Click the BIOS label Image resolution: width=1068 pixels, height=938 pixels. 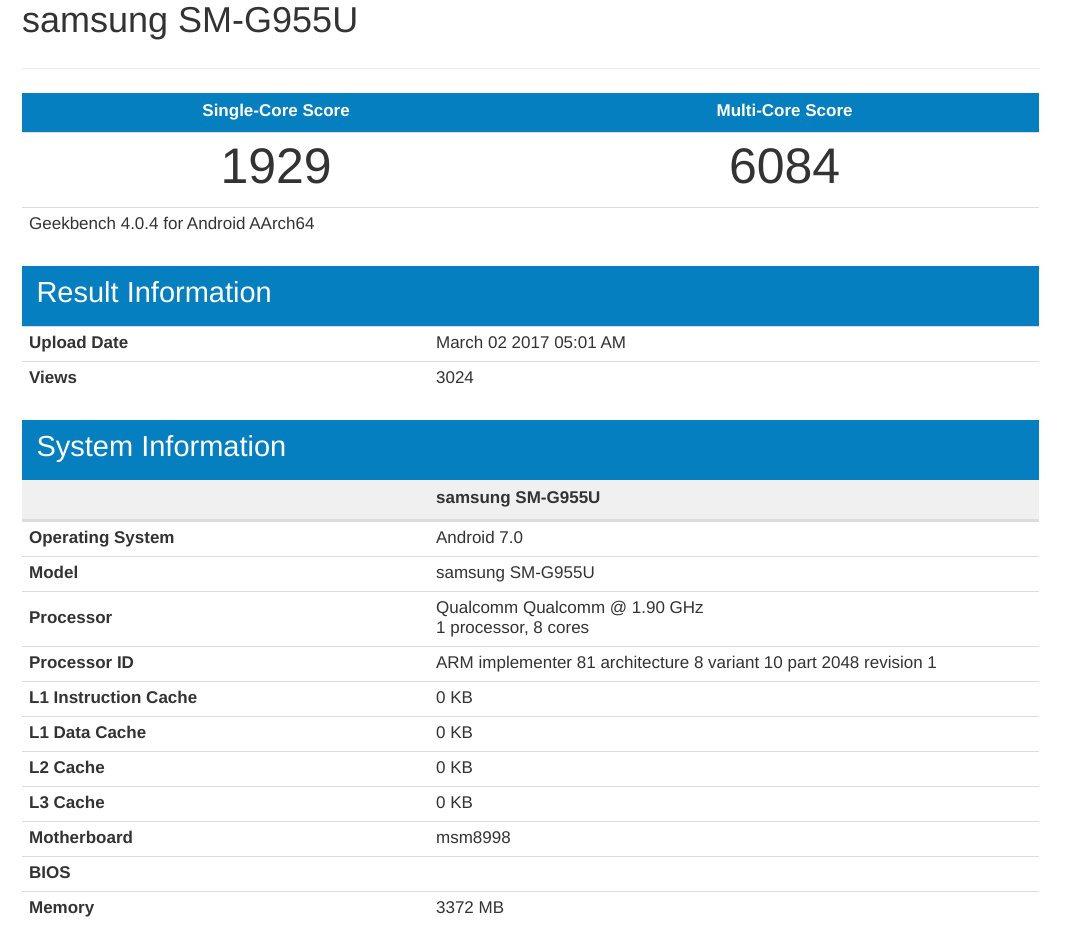(50, 873)
